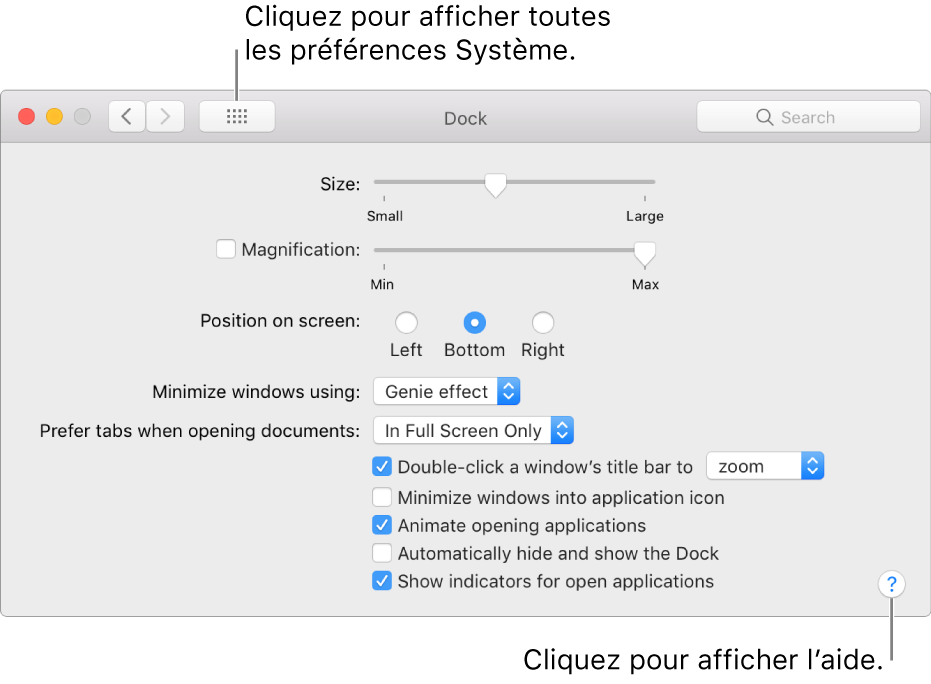This screenshot has height=684, width=931.
Task: Uncheck Double-click a window's title bar
Action: (x=382, y=467)
